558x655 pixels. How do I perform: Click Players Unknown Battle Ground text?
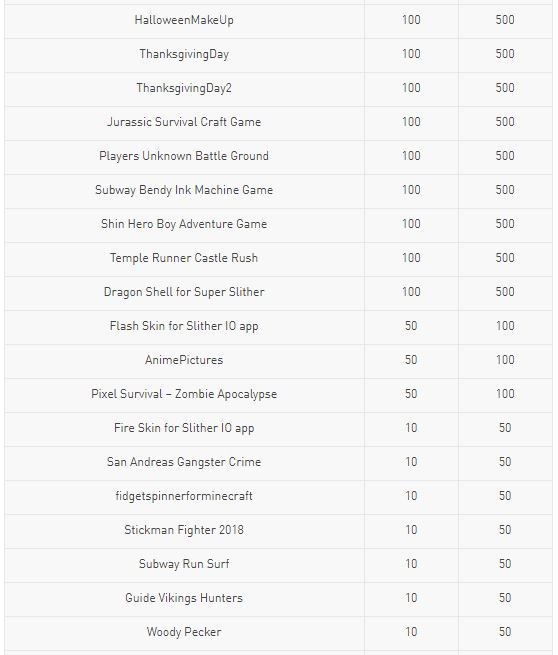(184, 156)
